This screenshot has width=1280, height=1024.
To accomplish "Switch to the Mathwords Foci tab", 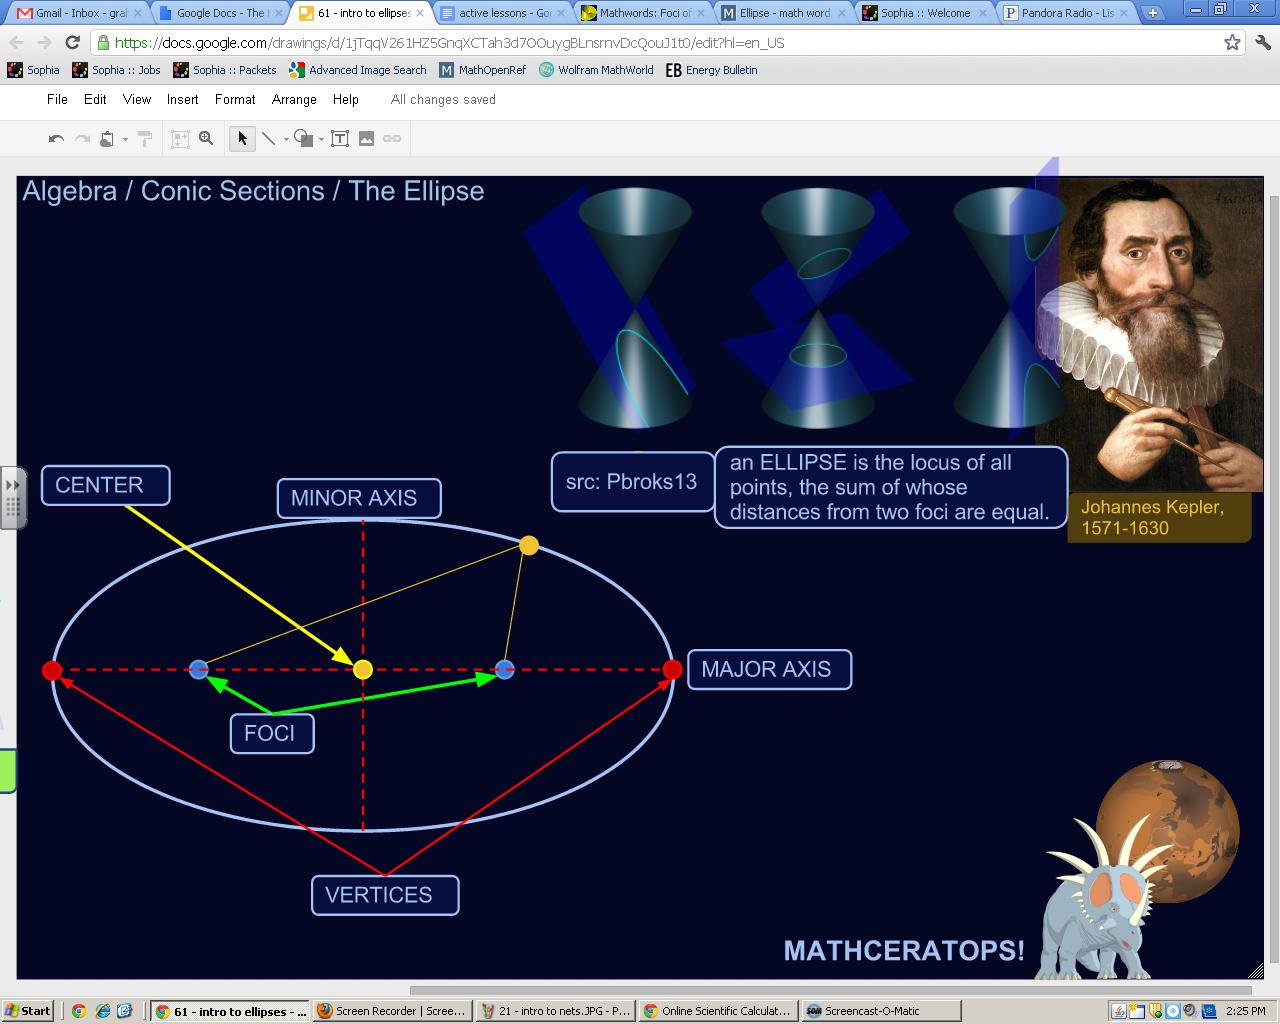I will [644, 13].
